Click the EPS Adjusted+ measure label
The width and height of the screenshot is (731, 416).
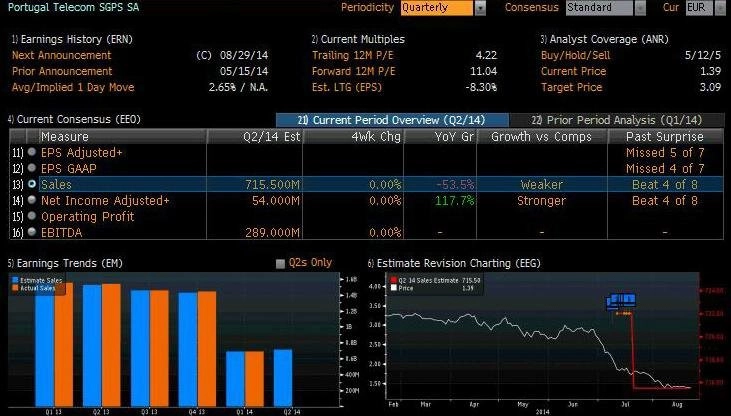[81, 153]
